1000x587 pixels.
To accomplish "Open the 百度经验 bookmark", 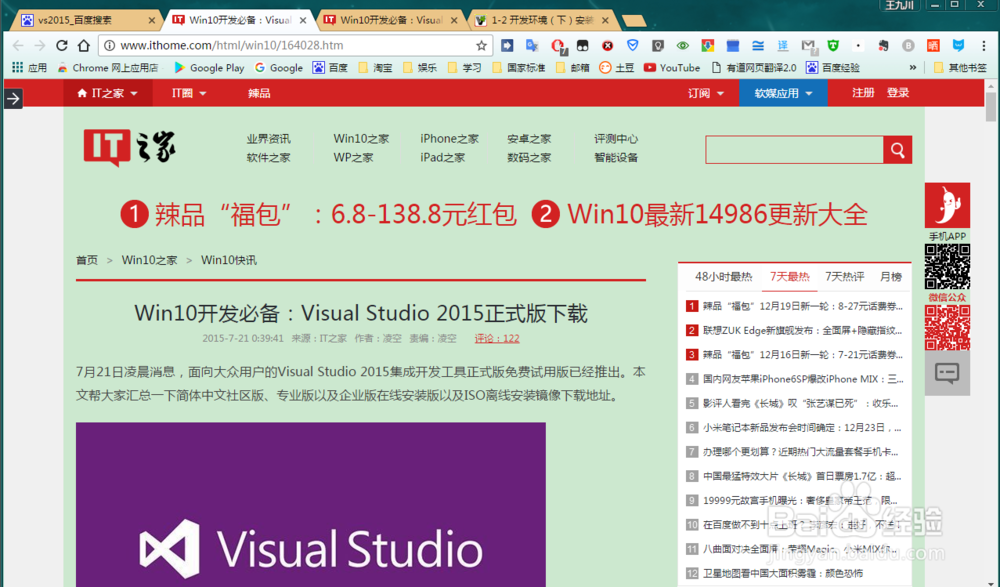I will point(832,68).
